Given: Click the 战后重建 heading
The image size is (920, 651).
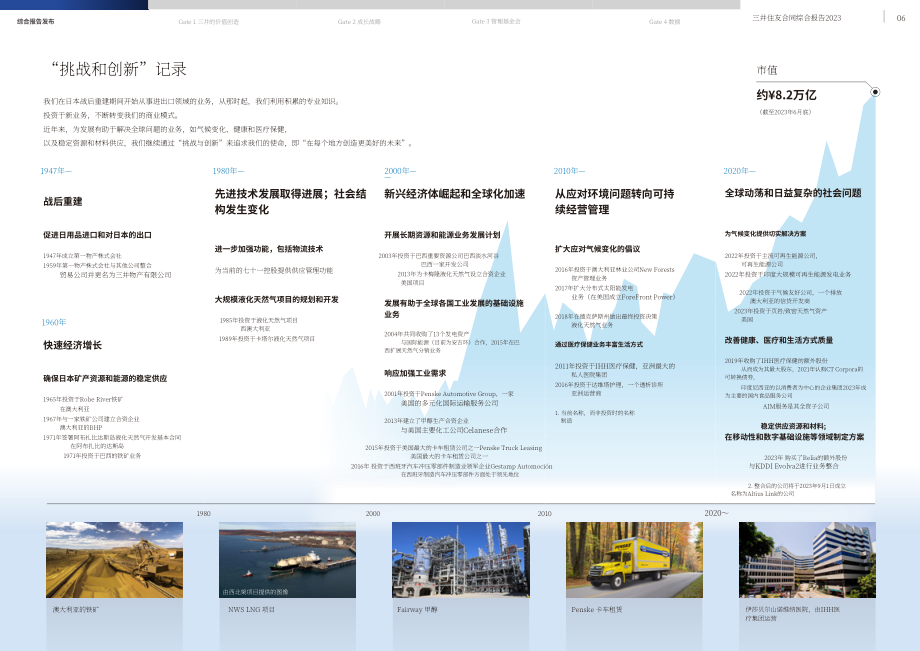Looking at the screenshot, I should click(63, 202).
